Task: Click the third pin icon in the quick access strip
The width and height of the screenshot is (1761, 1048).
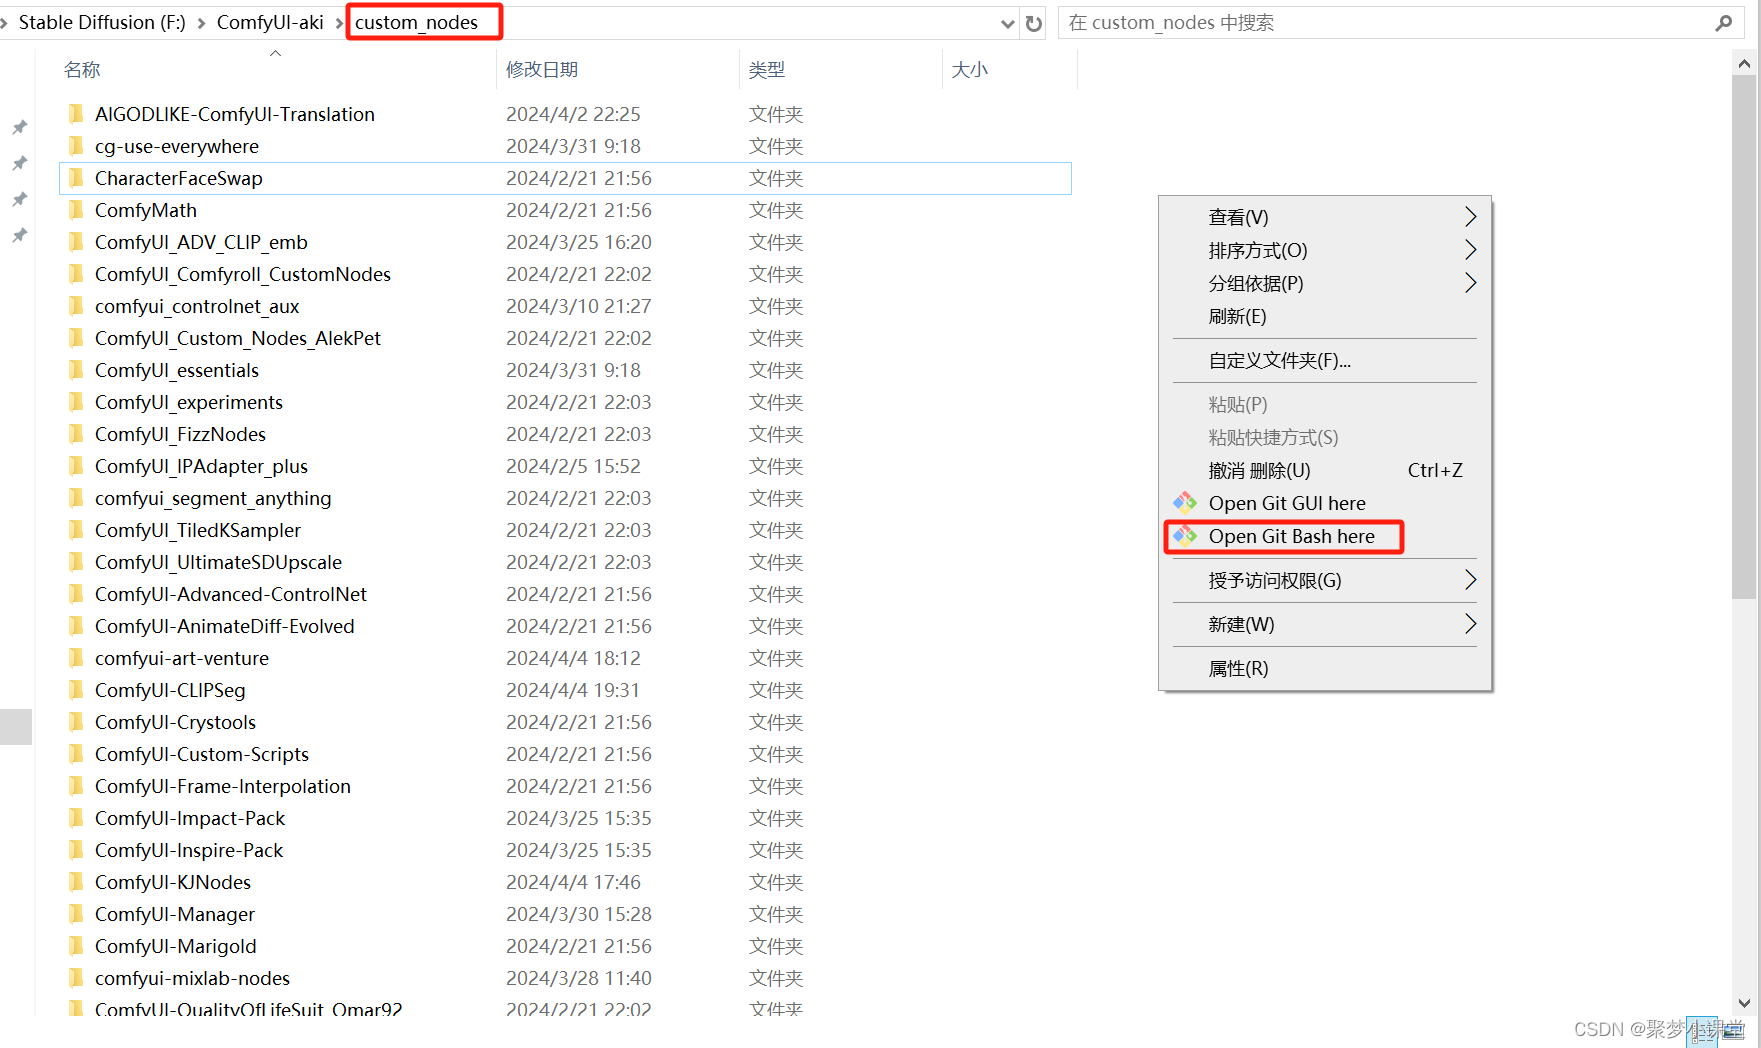Action: pos(19,199)
